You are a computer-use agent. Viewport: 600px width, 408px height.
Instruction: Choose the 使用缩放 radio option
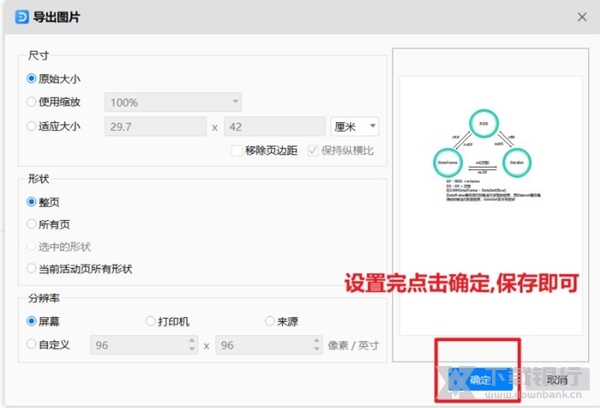coord(31,102)
